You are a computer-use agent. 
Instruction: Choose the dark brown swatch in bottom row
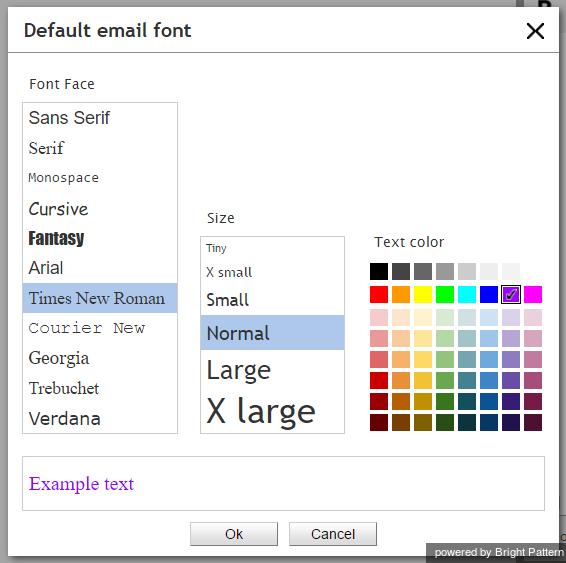[x=401, y=423]
